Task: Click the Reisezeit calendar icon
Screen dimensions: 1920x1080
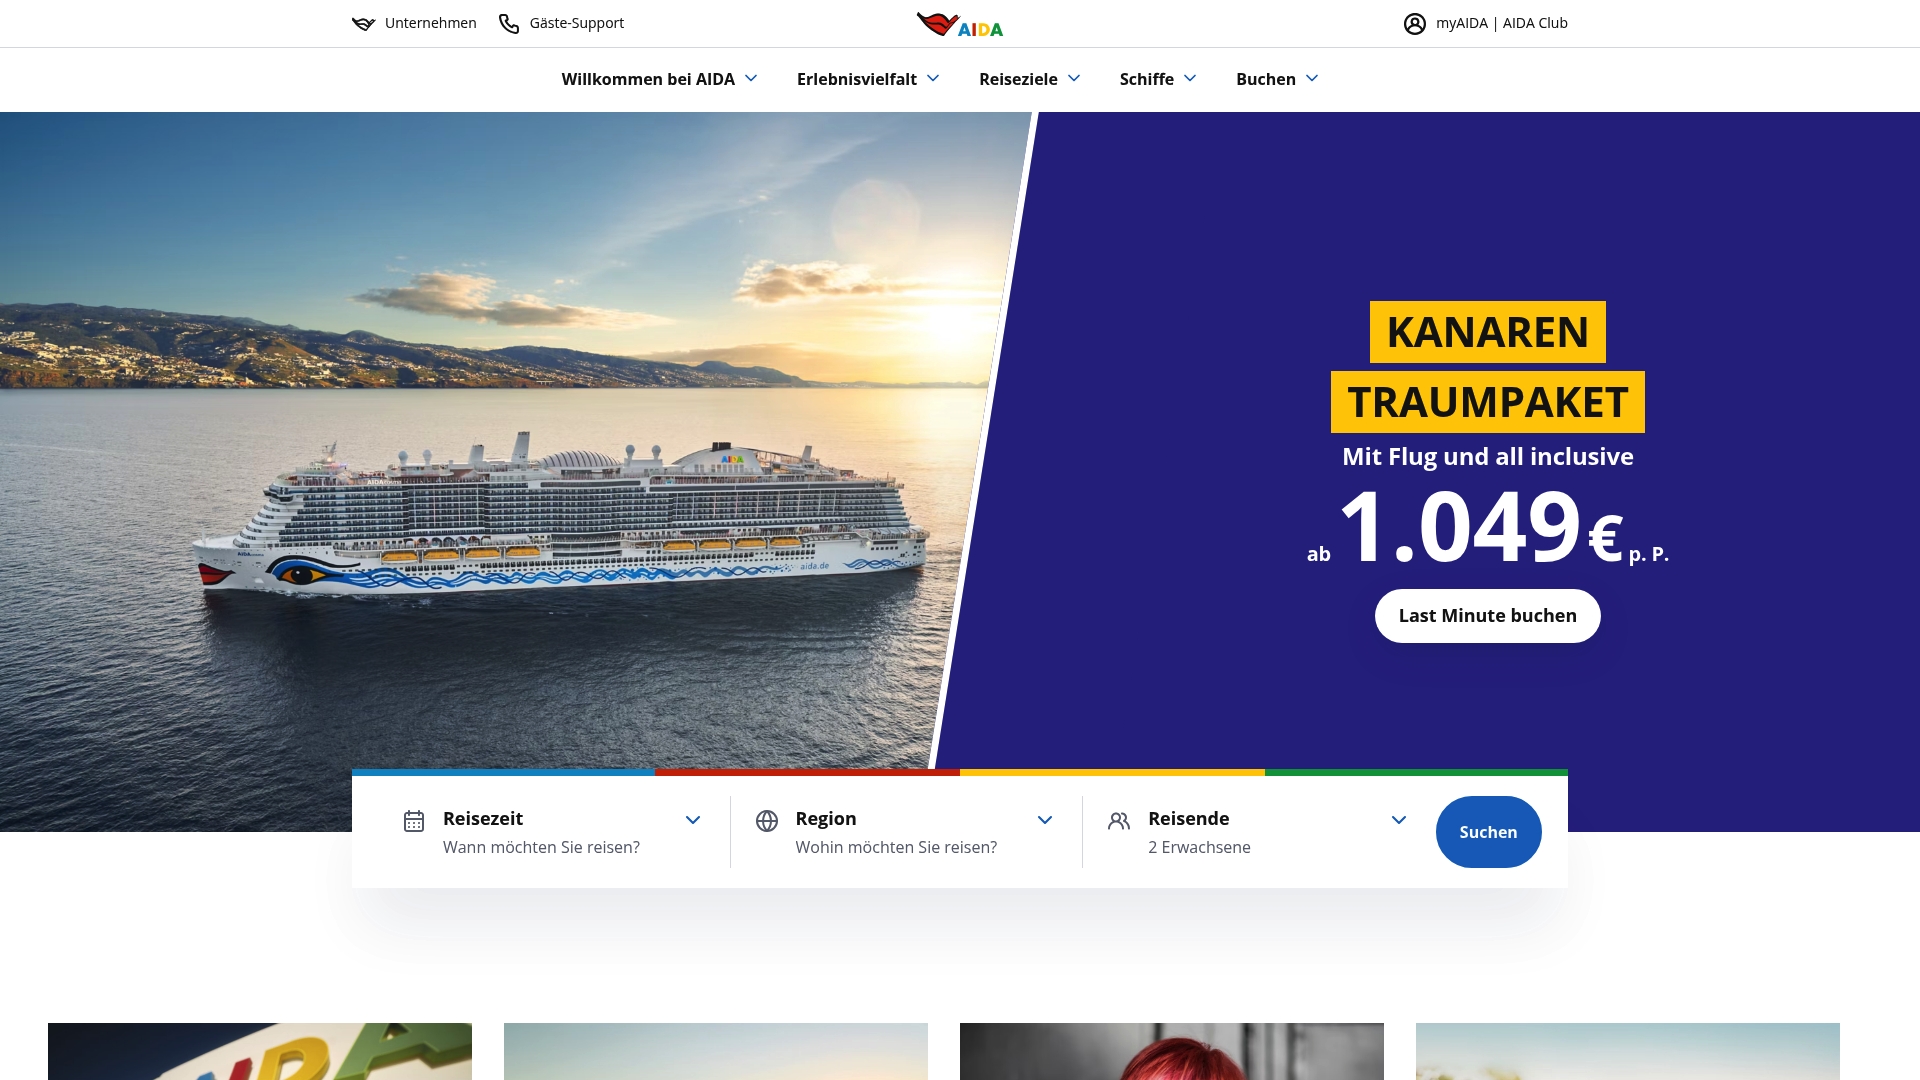Action: point(414,821)
